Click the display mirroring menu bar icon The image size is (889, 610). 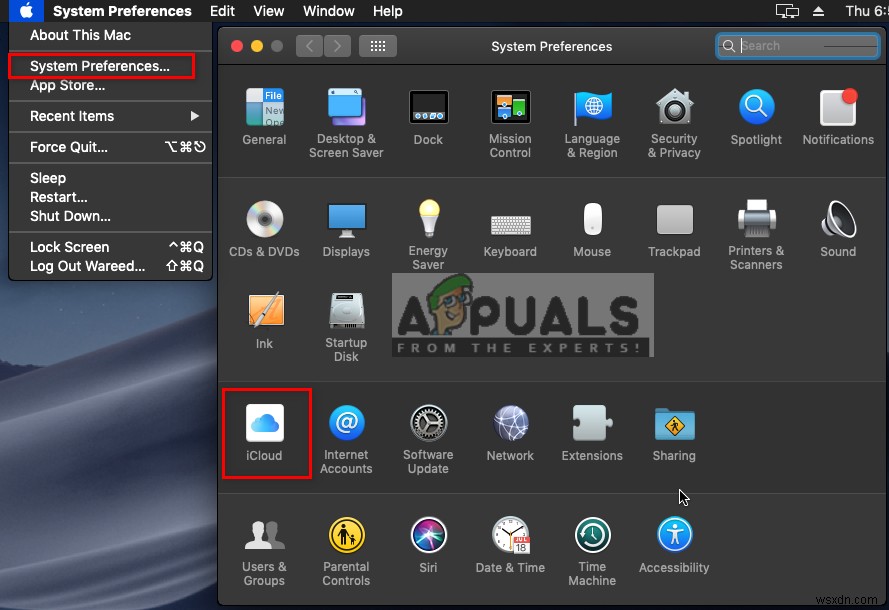click(787, 11)
